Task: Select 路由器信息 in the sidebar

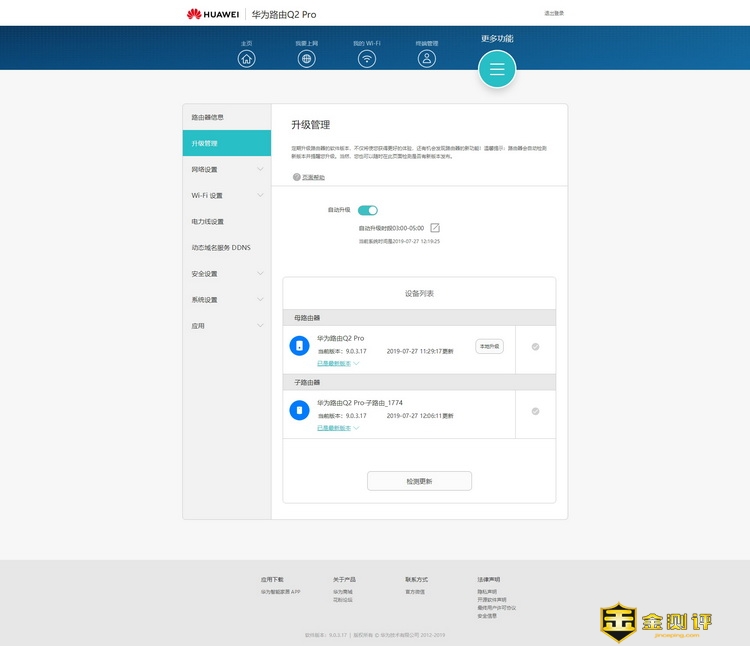Action: pos(226,117)
